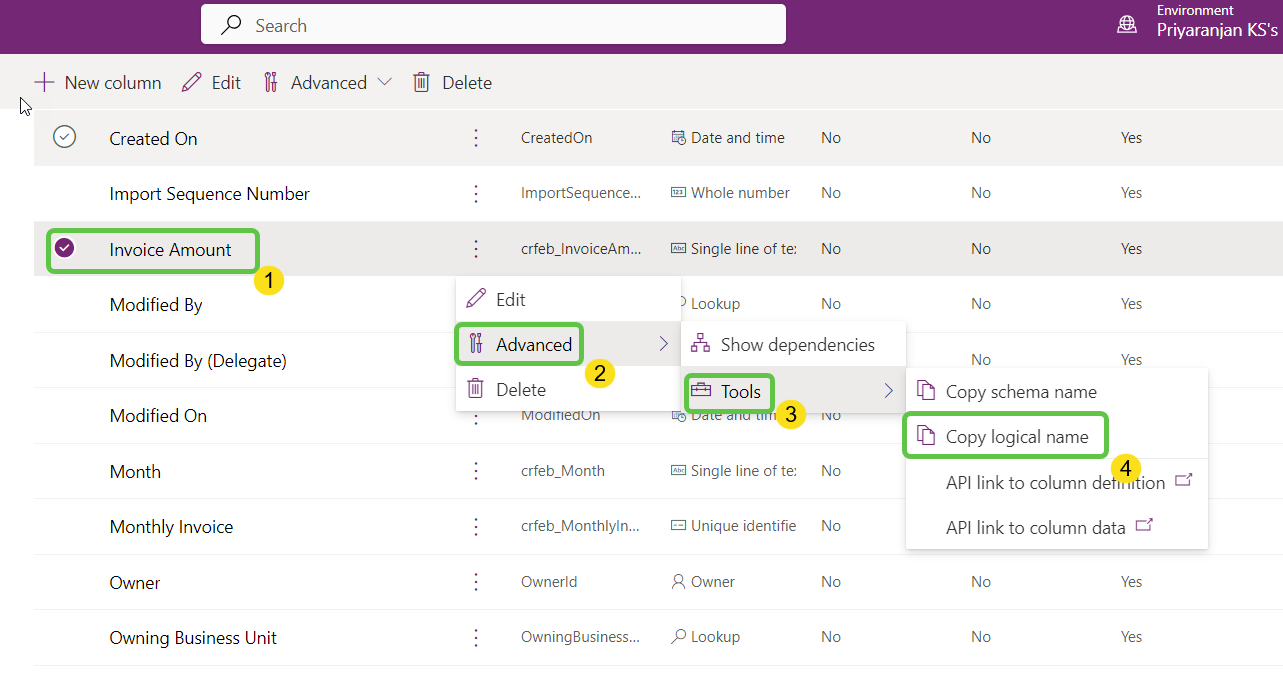Expand the Advanced submenu chevron in the context menu
Image resolution: width=1283 pixels, height=676 pixels.
[x=663, y=344]
